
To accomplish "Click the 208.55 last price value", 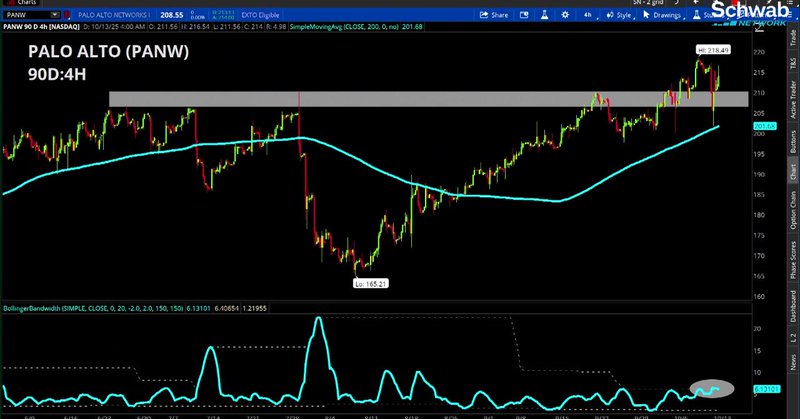I will (x=171, y=15).
